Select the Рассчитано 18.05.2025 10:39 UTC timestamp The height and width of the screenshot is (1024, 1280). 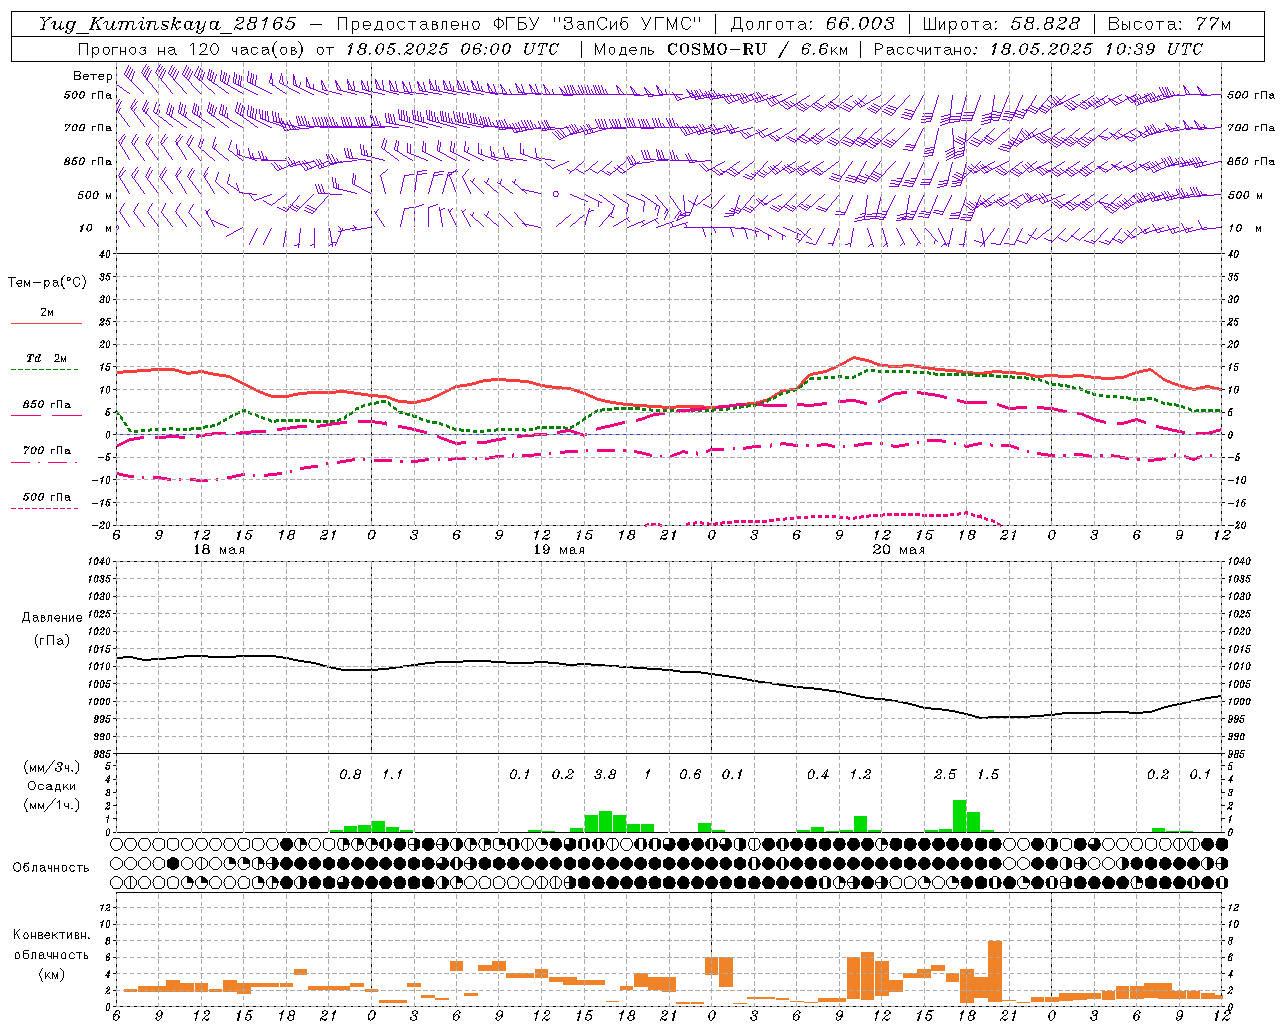tap(1038, 49)
